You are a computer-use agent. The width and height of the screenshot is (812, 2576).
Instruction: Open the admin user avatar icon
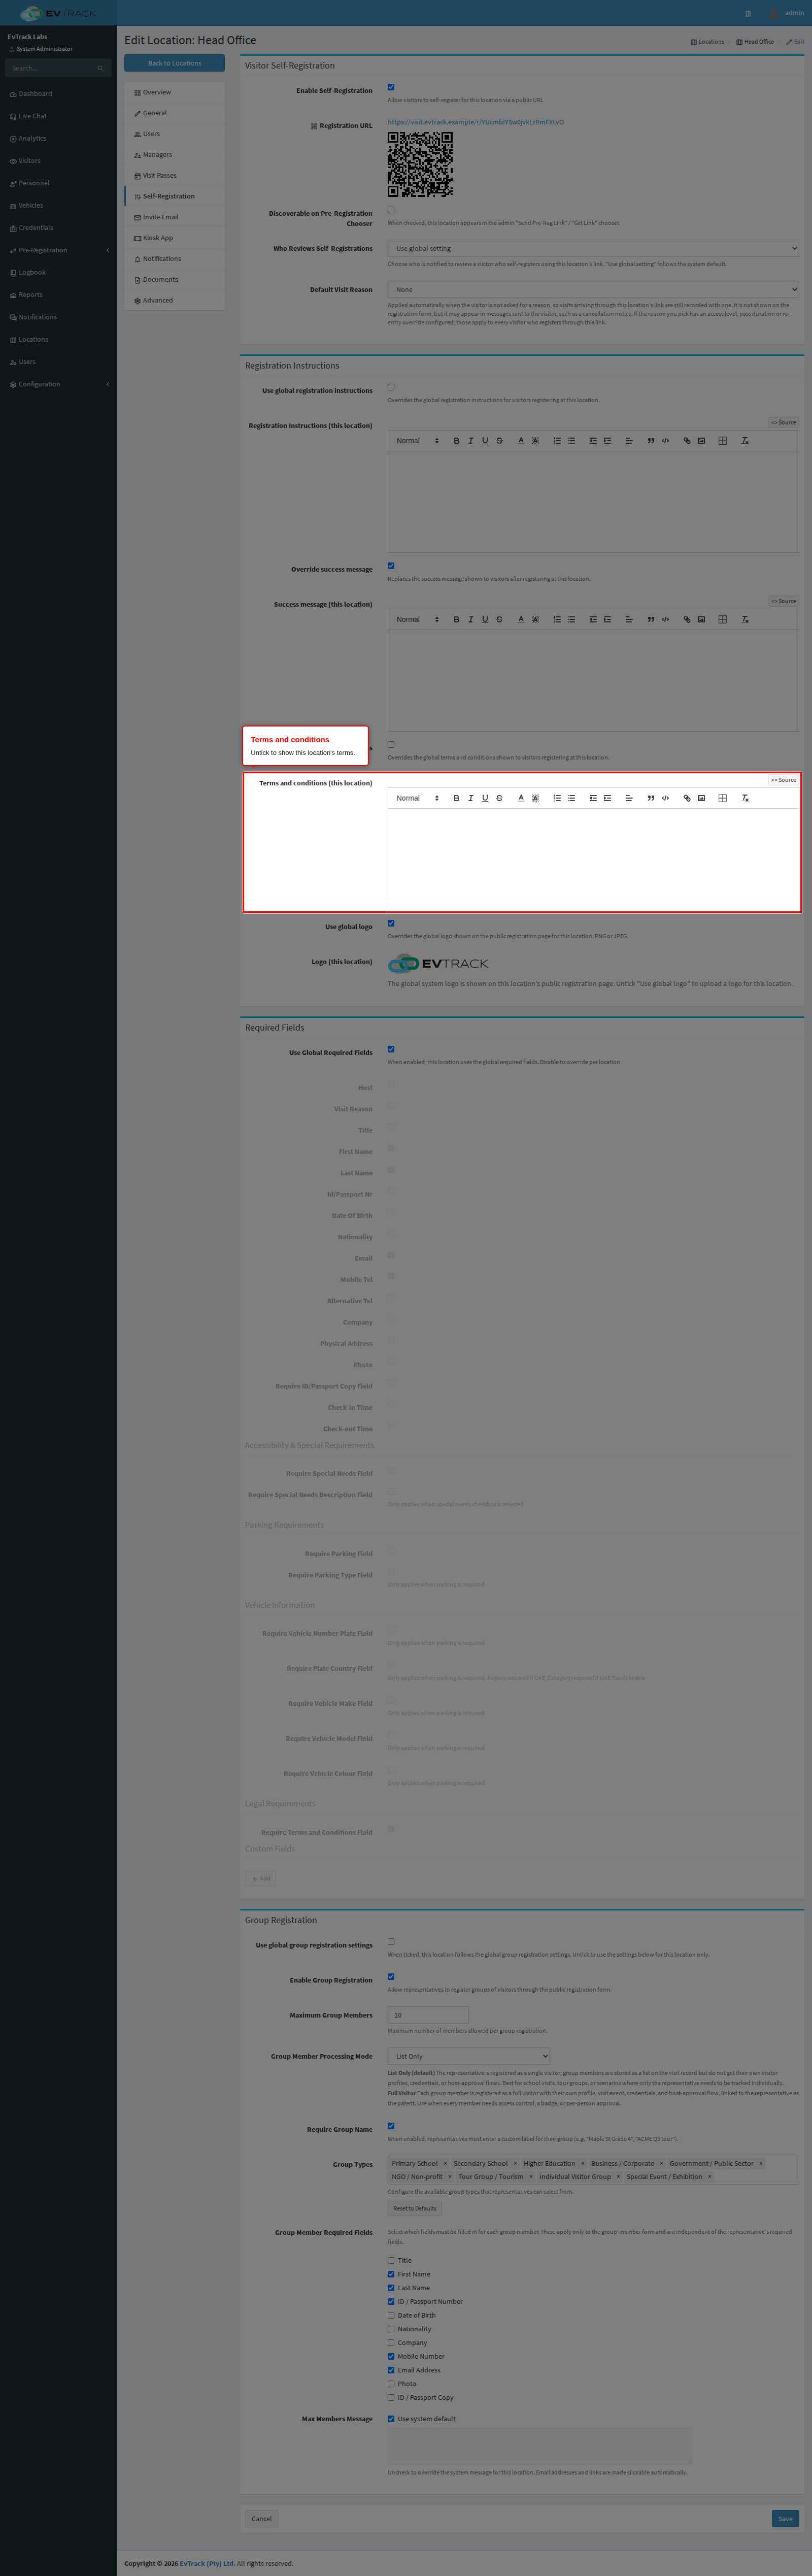pyautogui.click(x=773, y=13)
